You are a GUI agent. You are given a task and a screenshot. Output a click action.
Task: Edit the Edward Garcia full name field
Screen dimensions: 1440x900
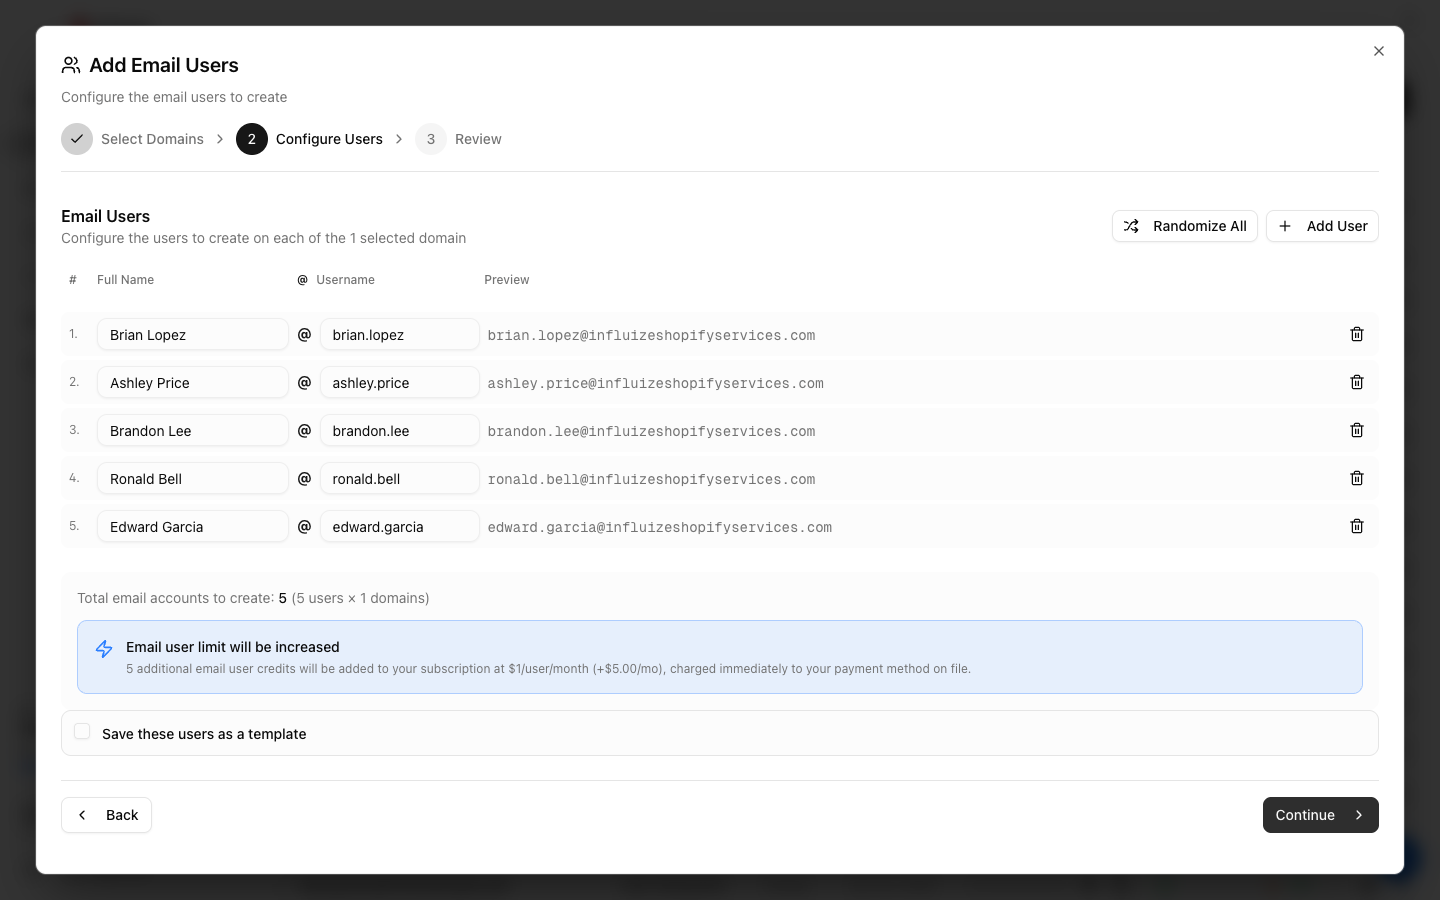coord(193,526)
